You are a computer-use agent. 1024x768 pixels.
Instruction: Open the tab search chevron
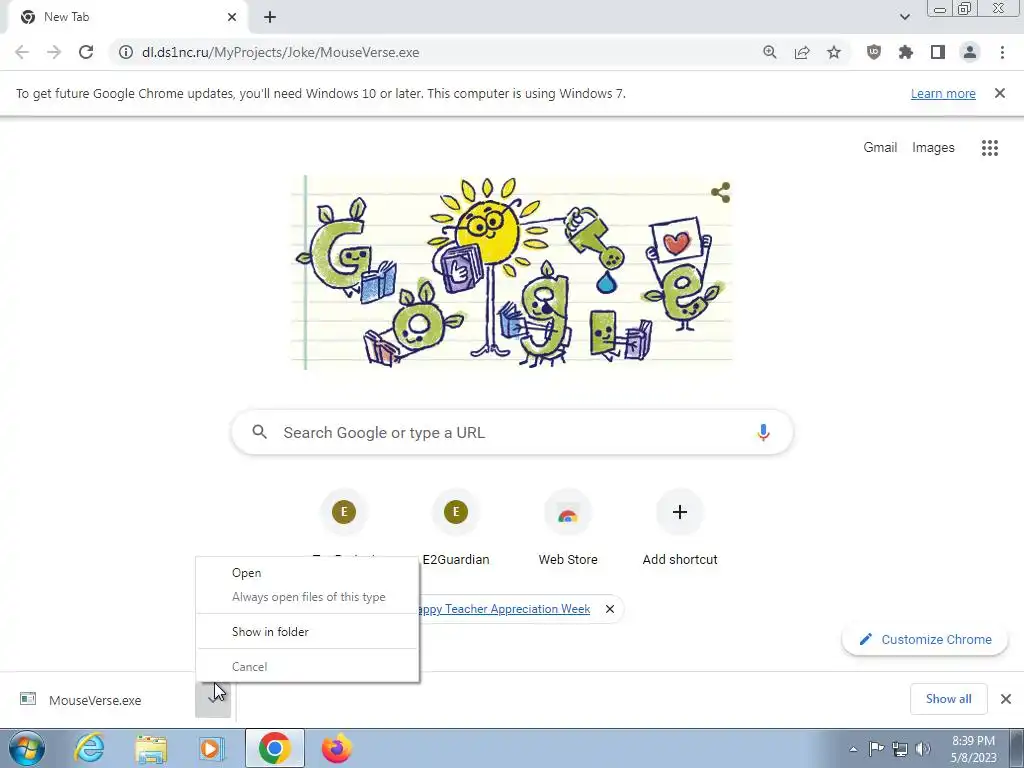click(904, 17)
